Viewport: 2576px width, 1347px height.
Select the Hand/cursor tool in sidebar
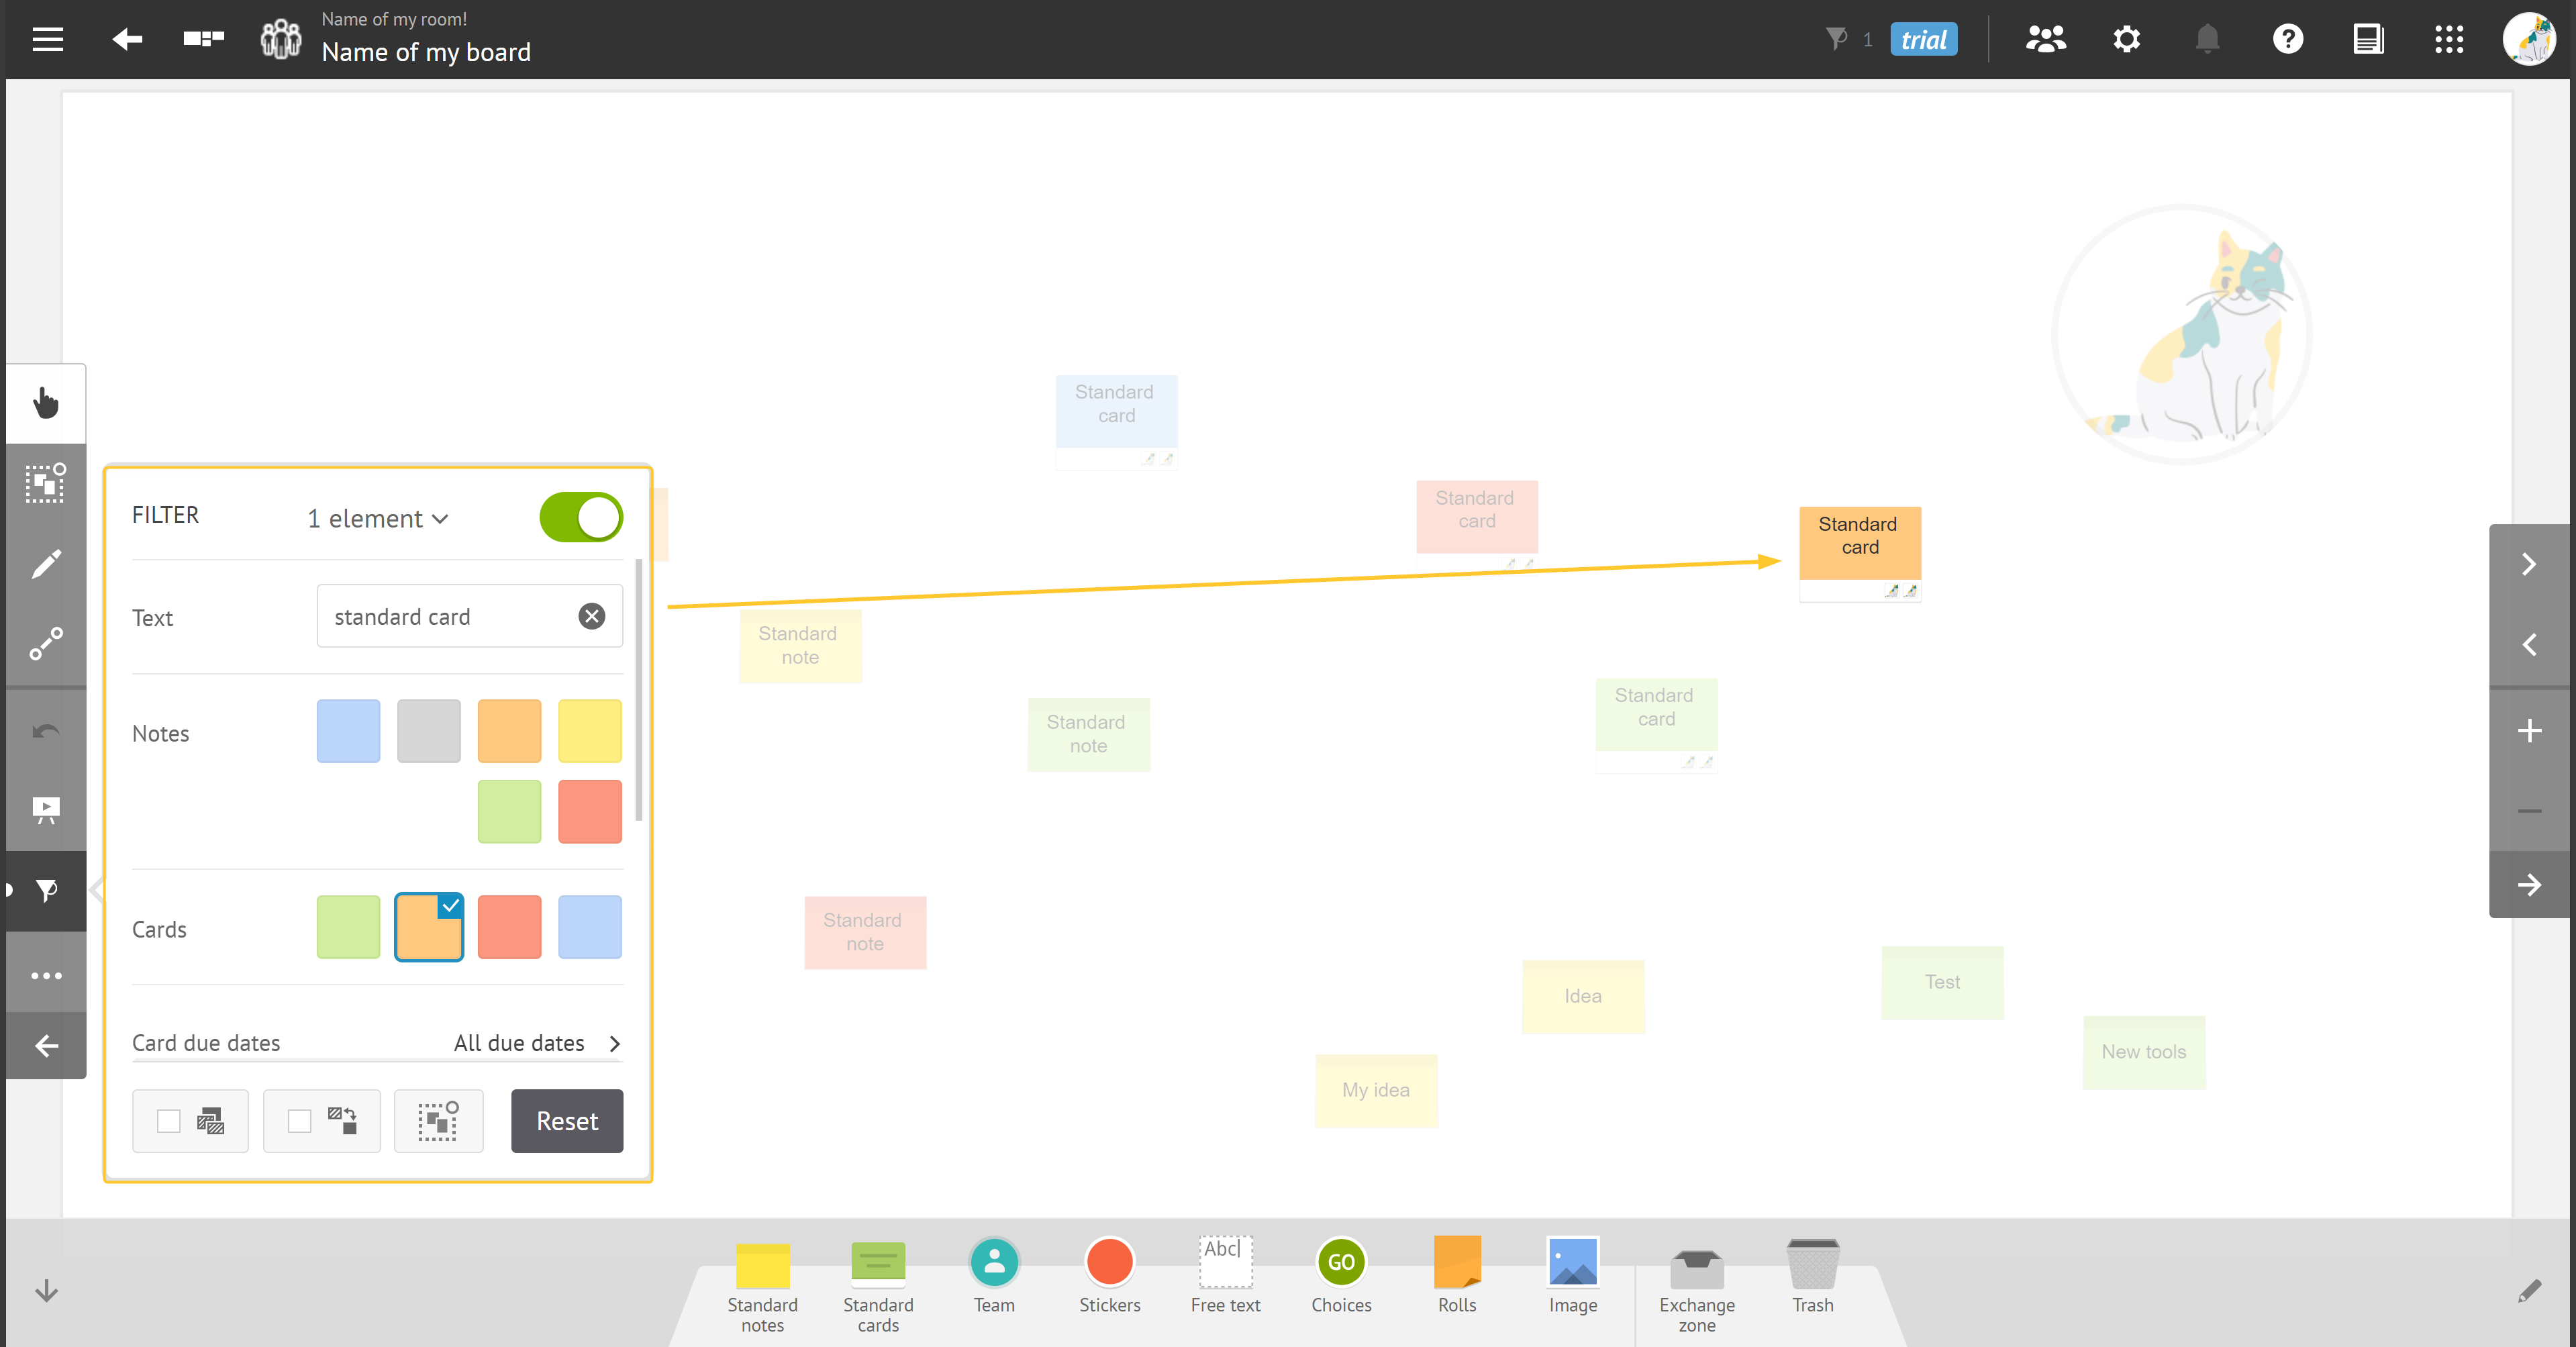coord(46,403)
